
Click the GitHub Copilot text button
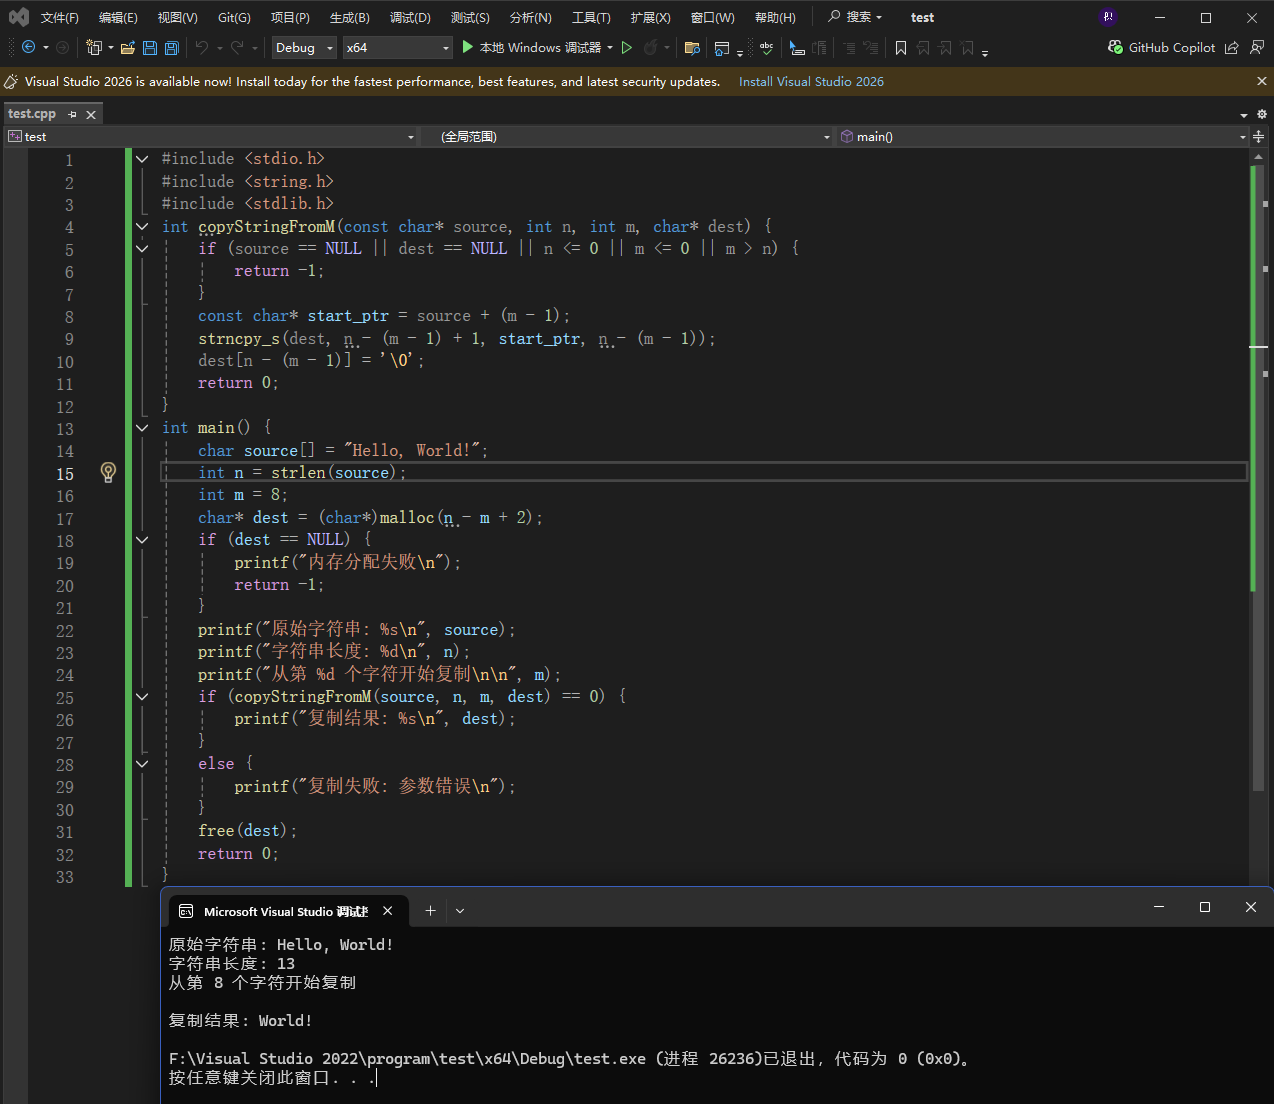[1172, 47]
